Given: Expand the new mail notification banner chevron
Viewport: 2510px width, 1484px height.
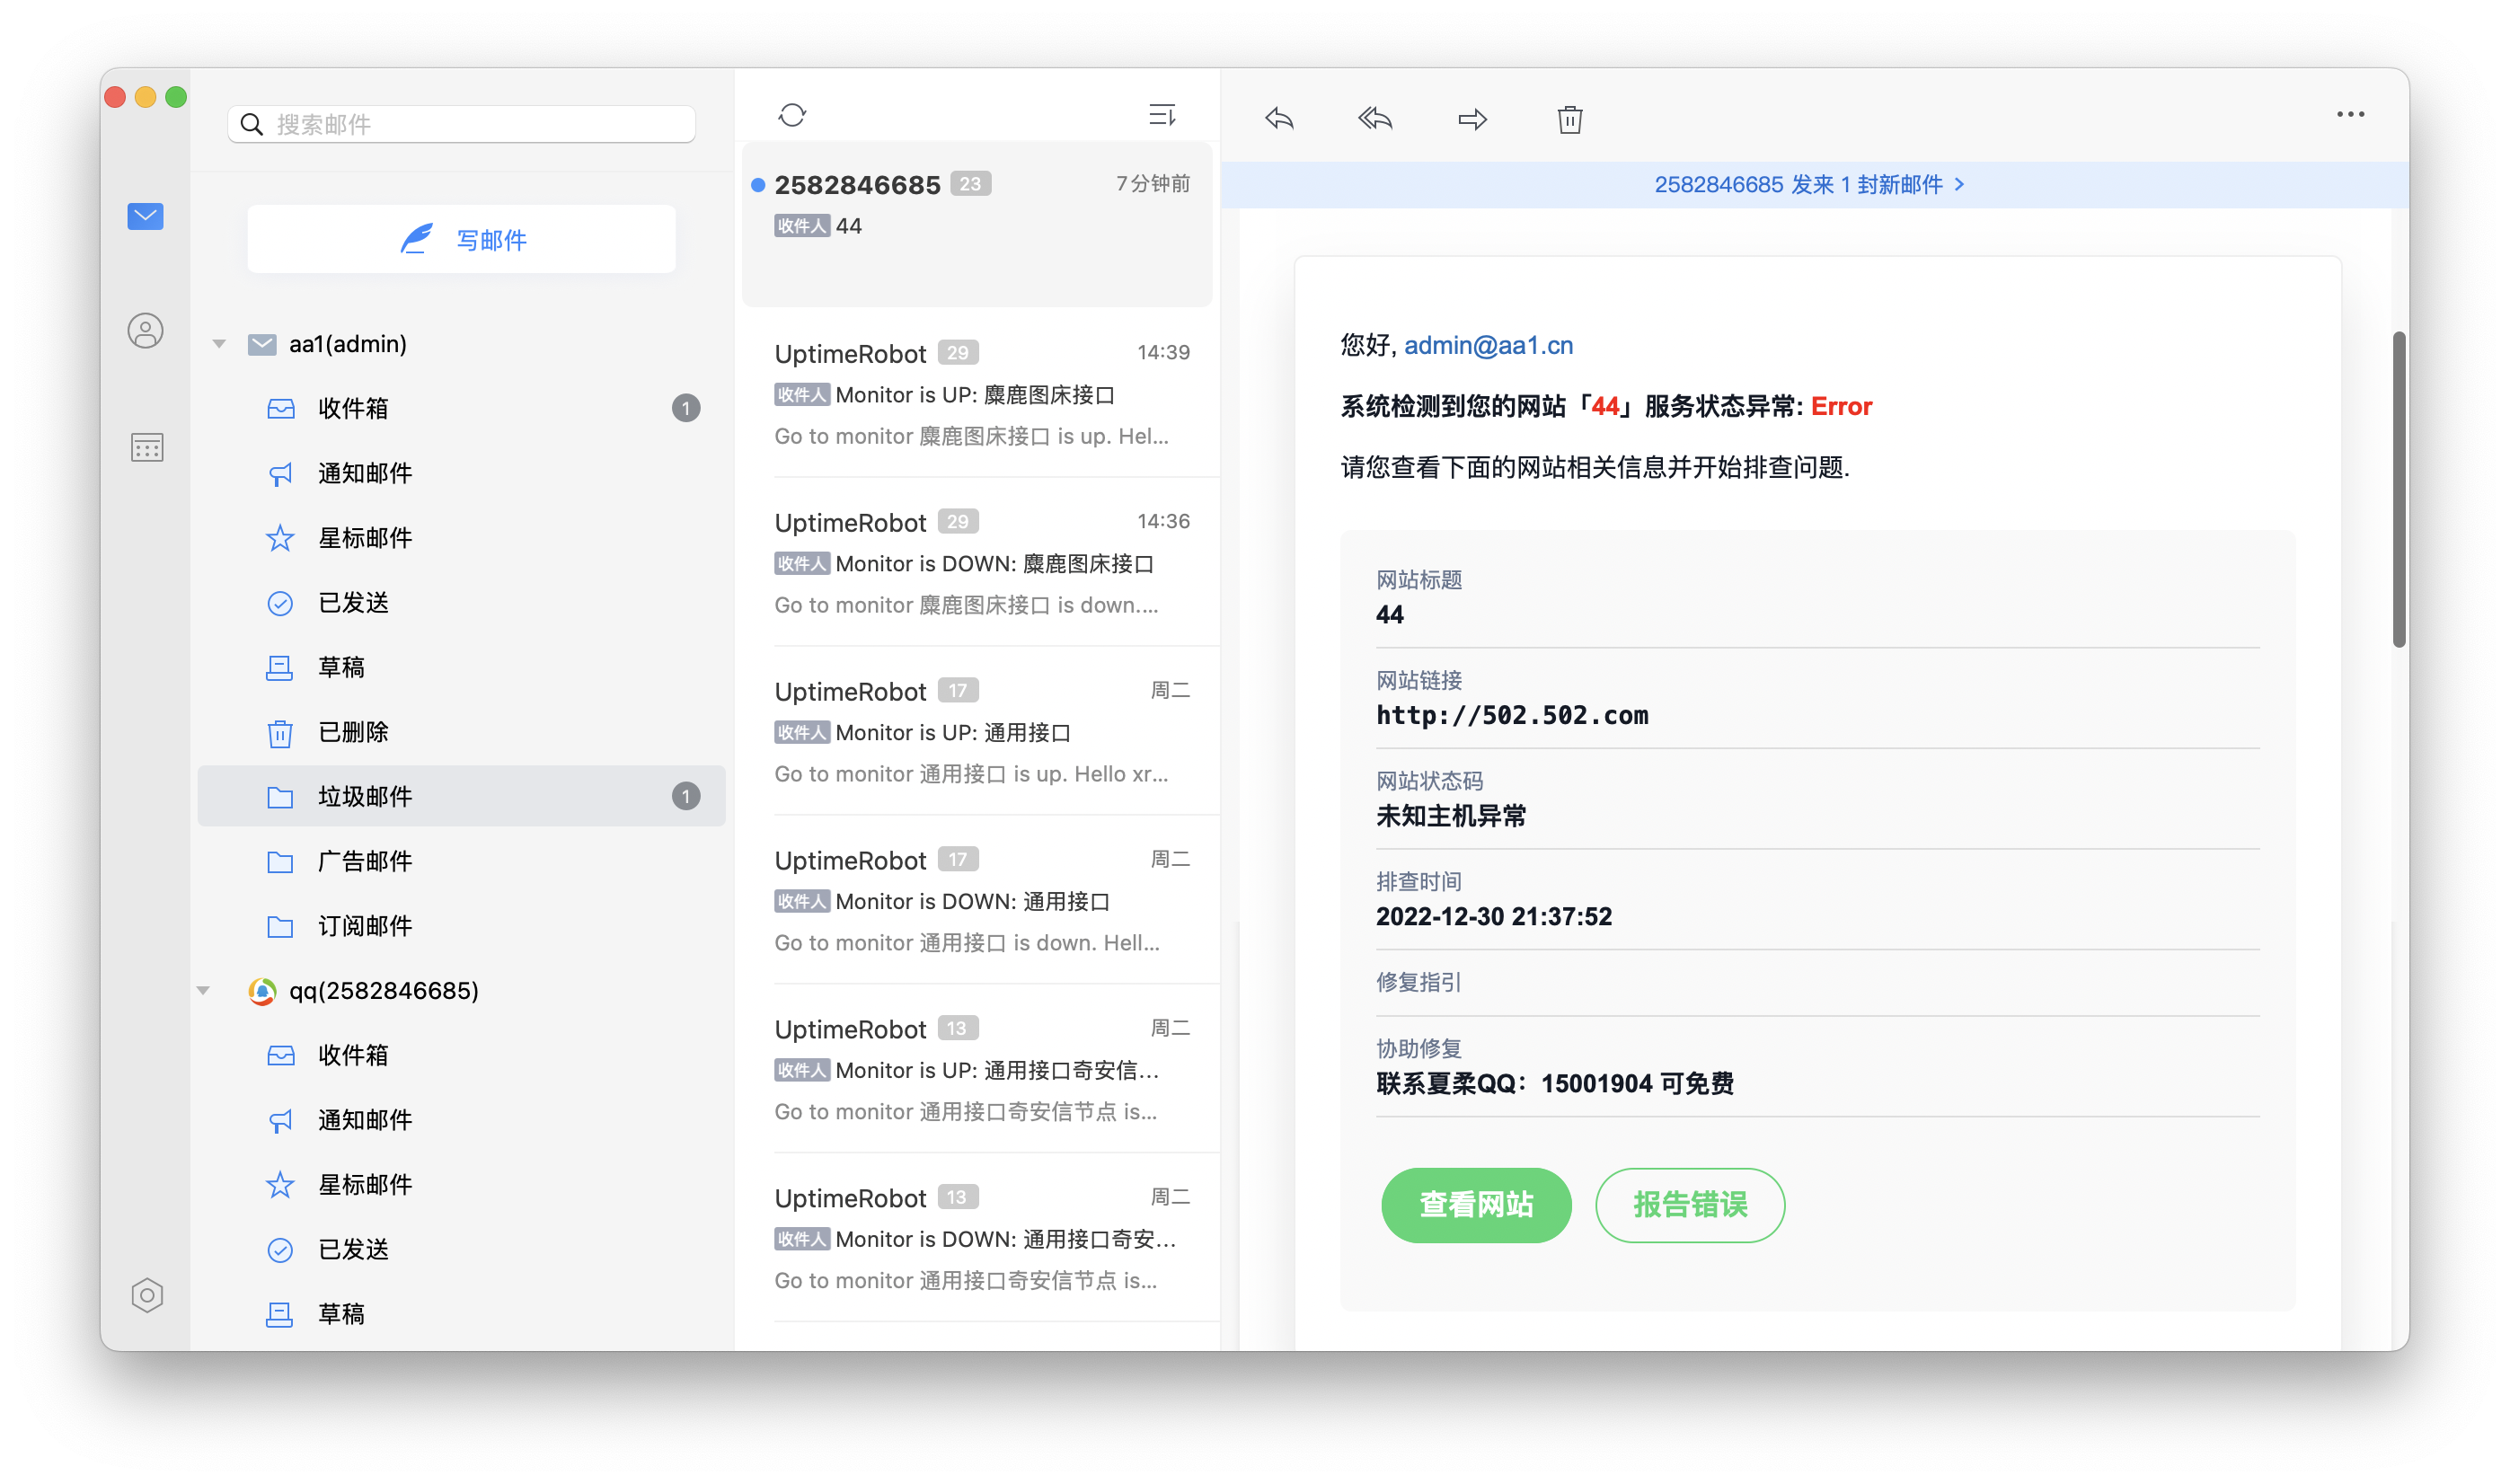Looking at the screenshot, I should pyautogui.click(x=1959, y=184).
